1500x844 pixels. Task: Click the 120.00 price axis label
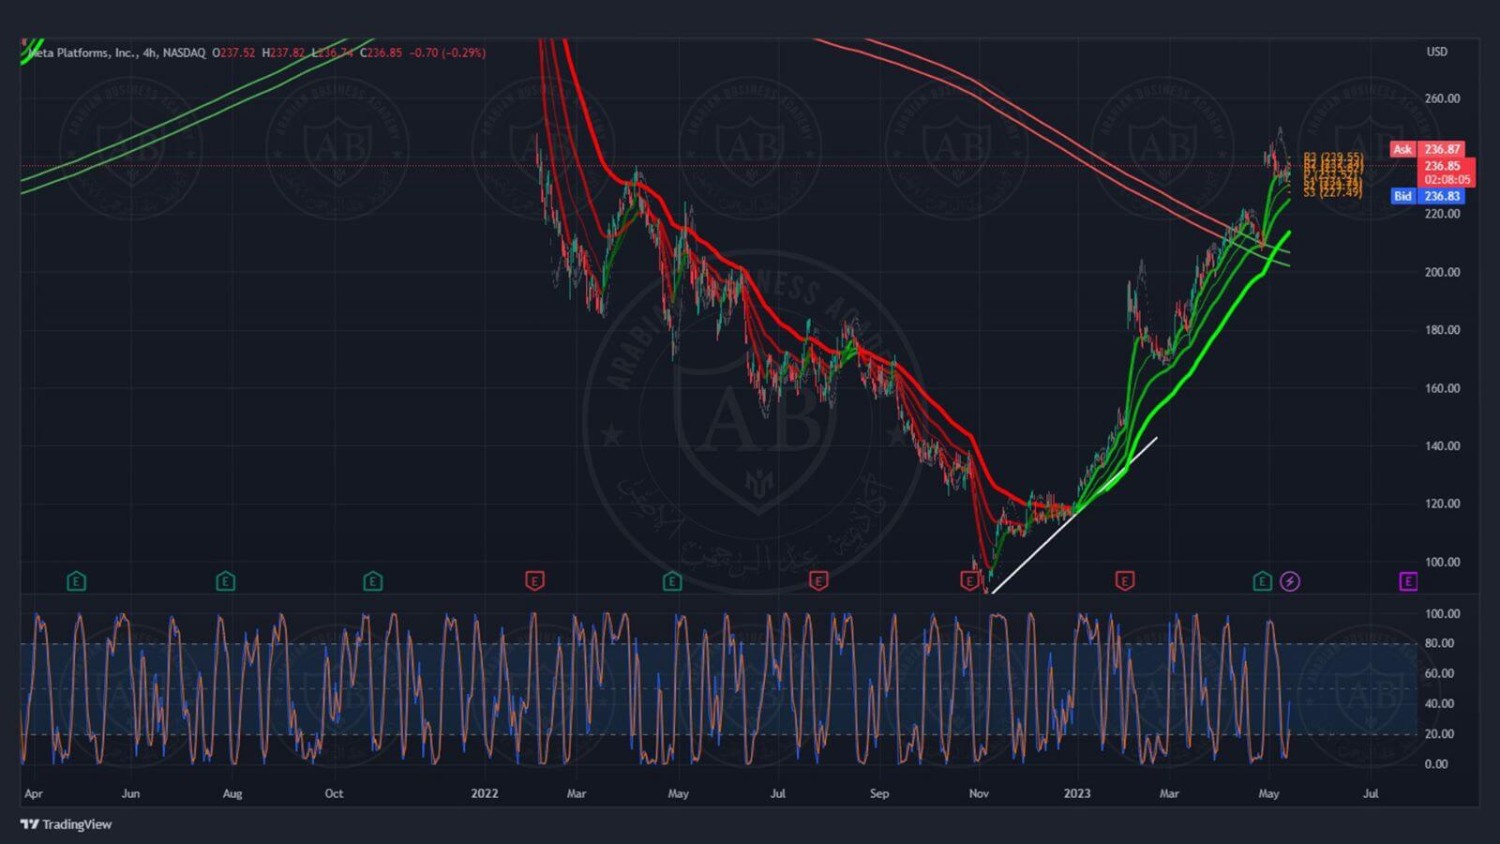1442,504
